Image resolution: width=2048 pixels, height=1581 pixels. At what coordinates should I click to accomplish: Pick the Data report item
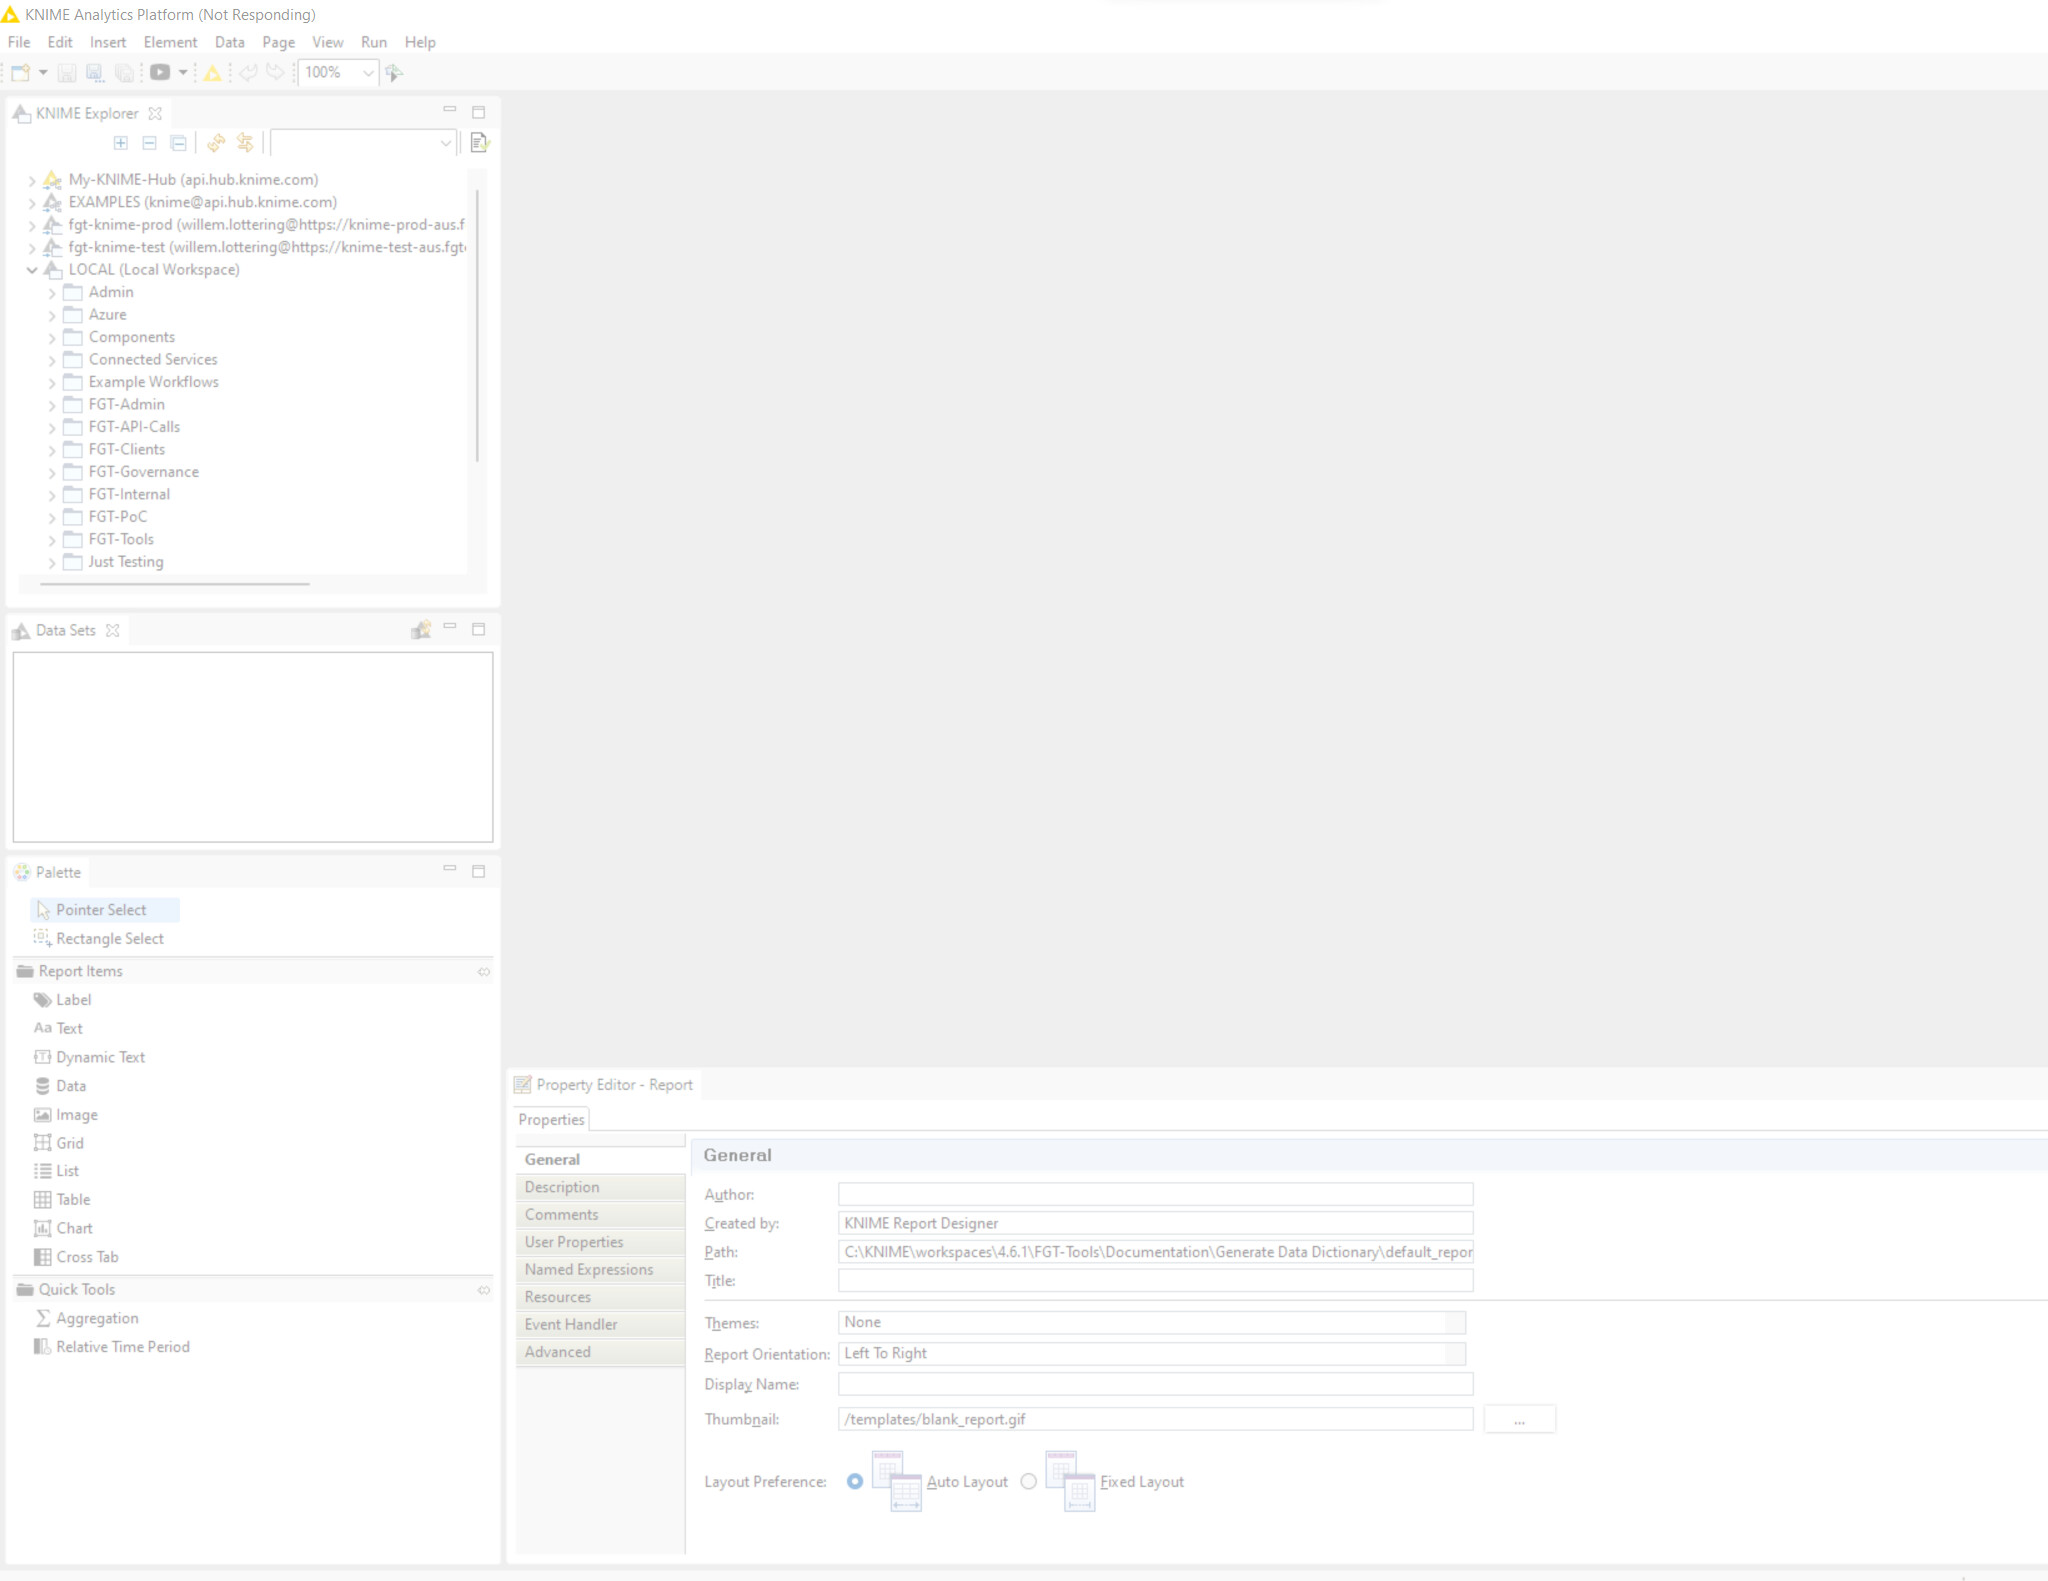click(x=60, y=1086)
